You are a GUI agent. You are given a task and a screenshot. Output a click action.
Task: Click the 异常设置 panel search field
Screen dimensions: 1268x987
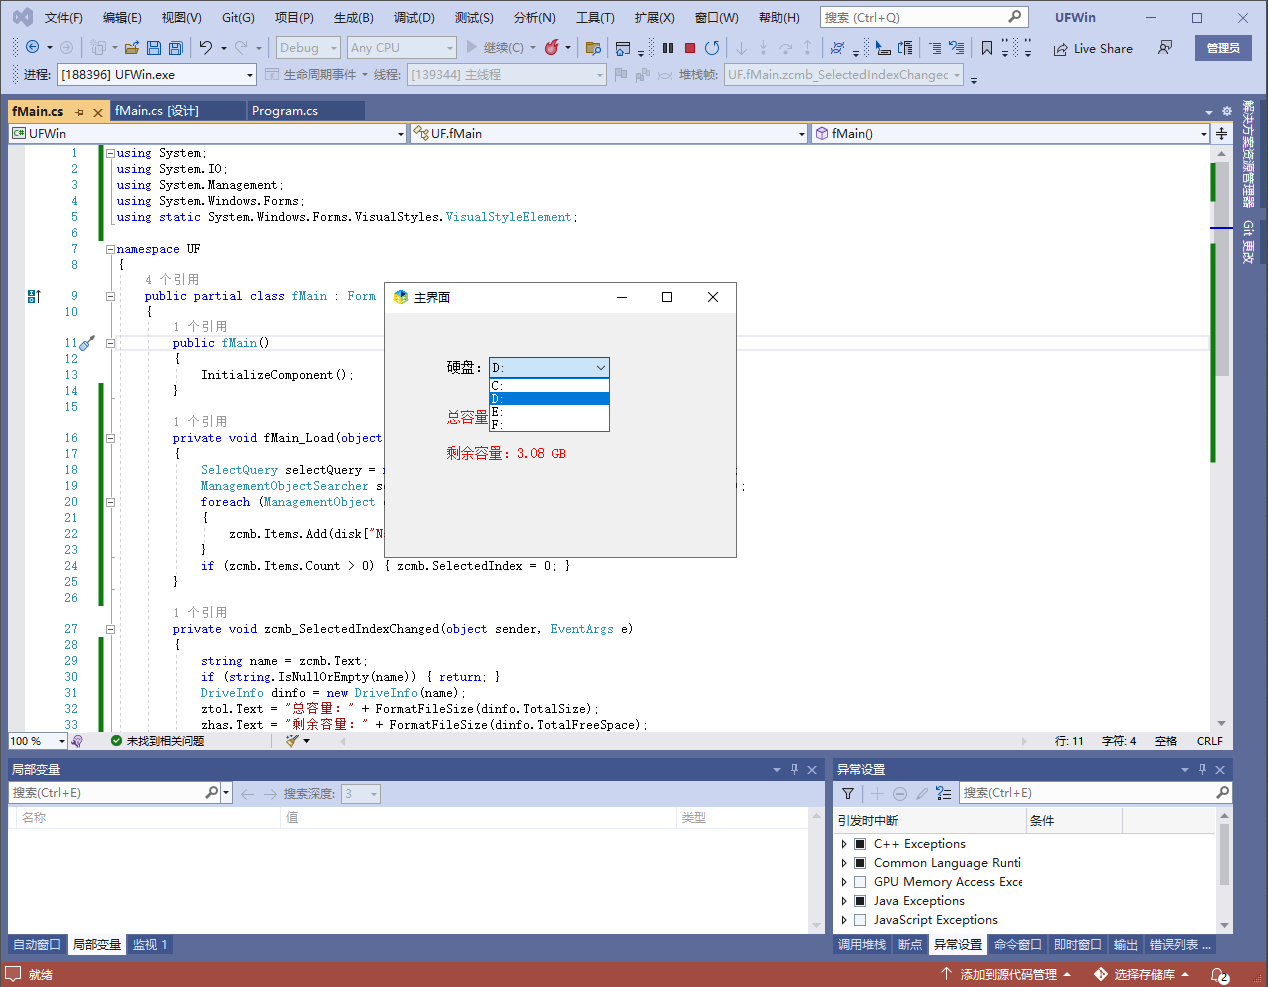click(1094, 793)
